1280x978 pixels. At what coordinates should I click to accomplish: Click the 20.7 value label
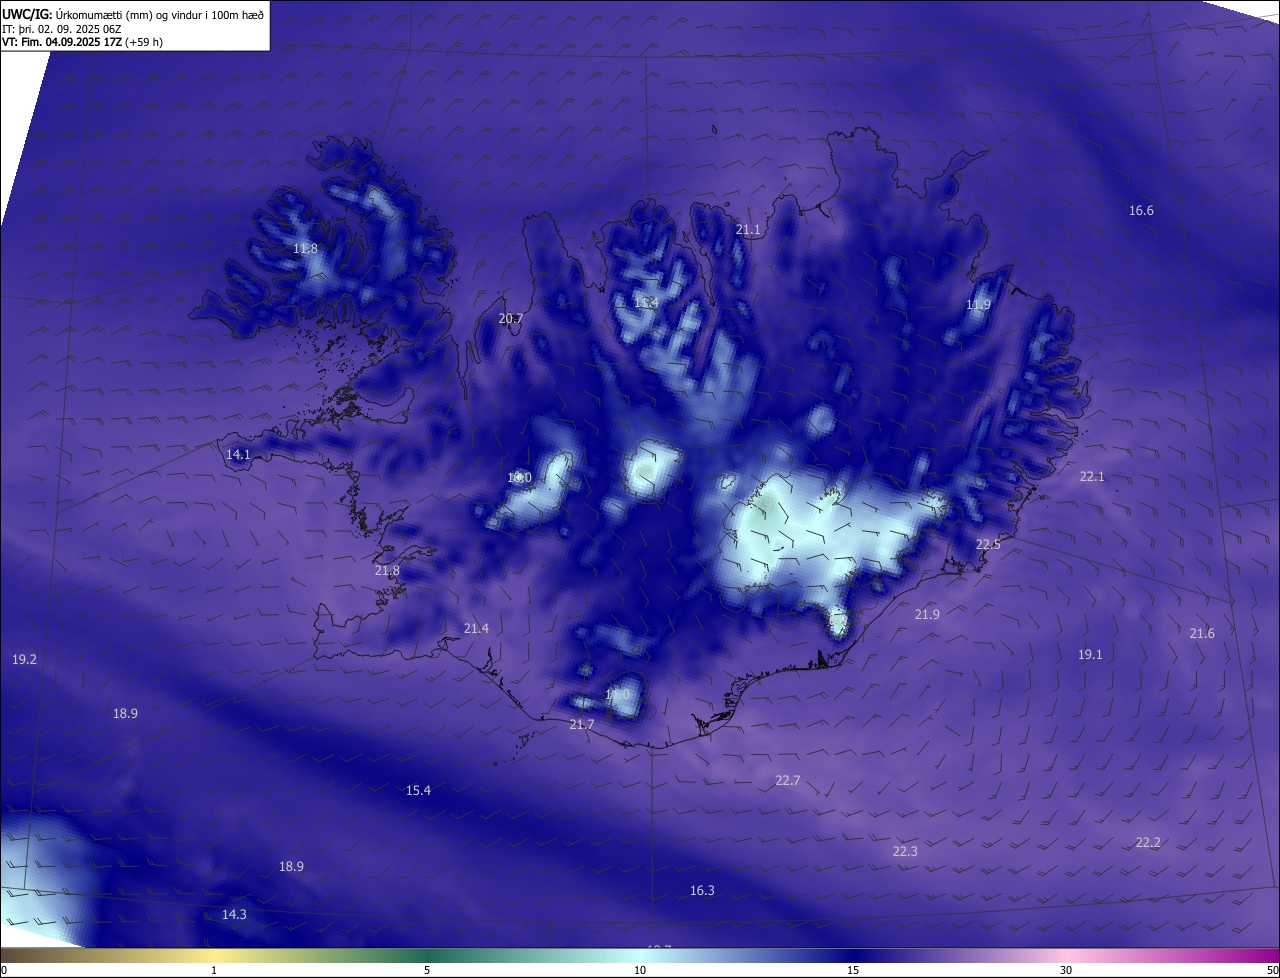[510, 318]
